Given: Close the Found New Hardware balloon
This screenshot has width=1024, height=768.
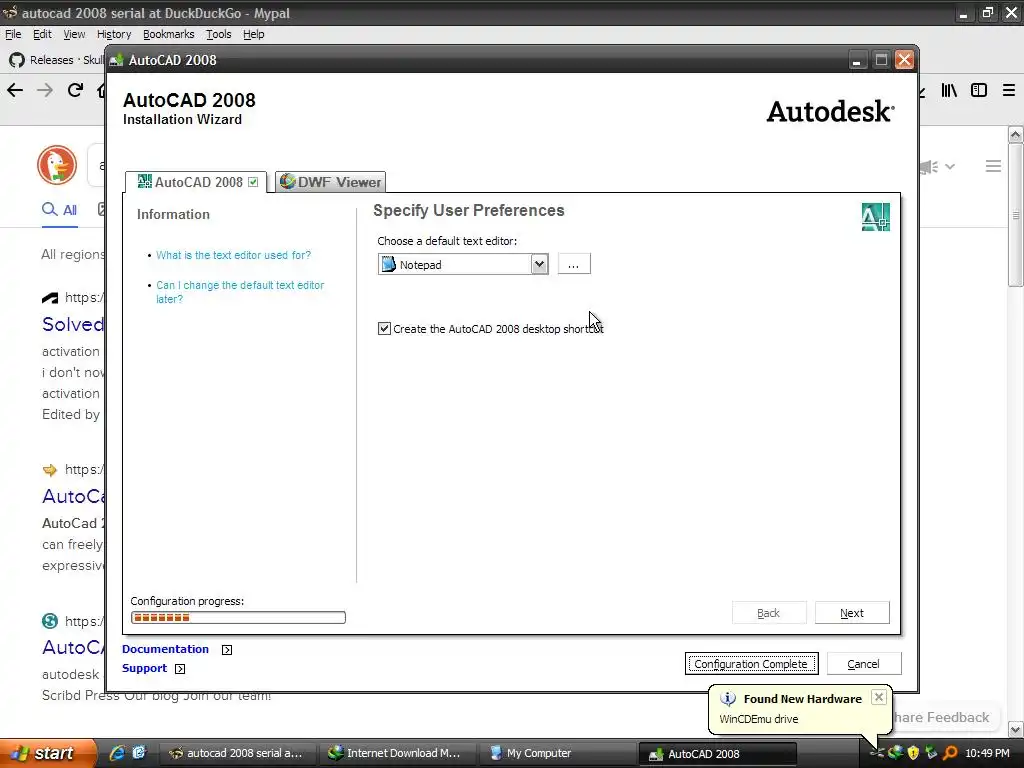Looking at the screenshot, I should coord(879,697).
